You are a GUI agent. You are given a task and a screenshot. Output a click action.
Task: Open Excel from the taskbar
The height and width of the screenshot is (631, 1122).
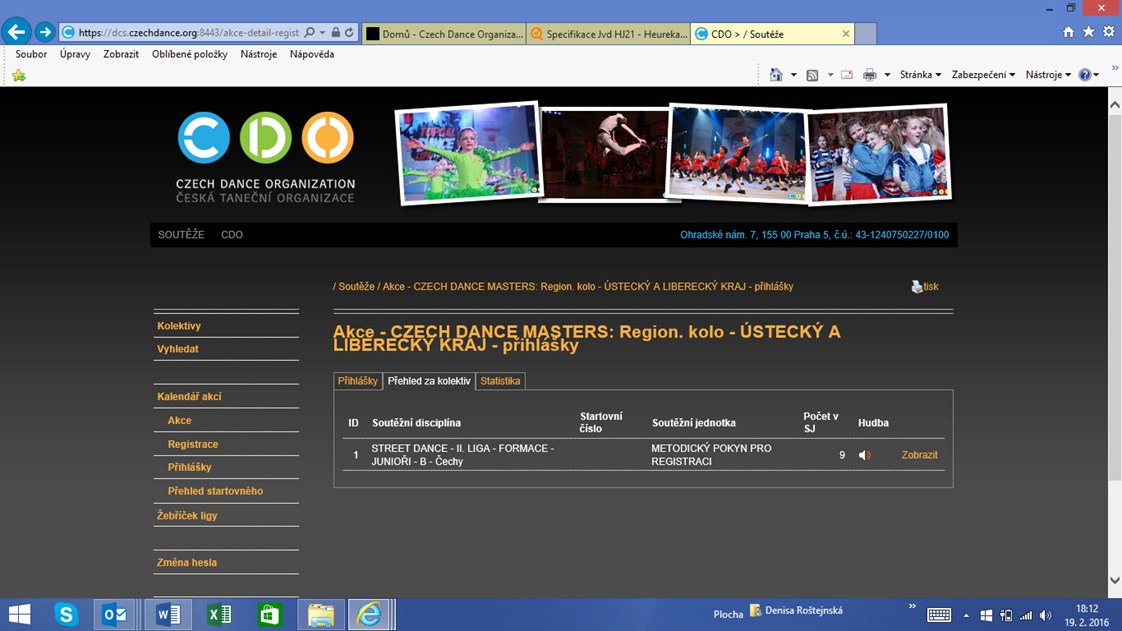point(219,615)
